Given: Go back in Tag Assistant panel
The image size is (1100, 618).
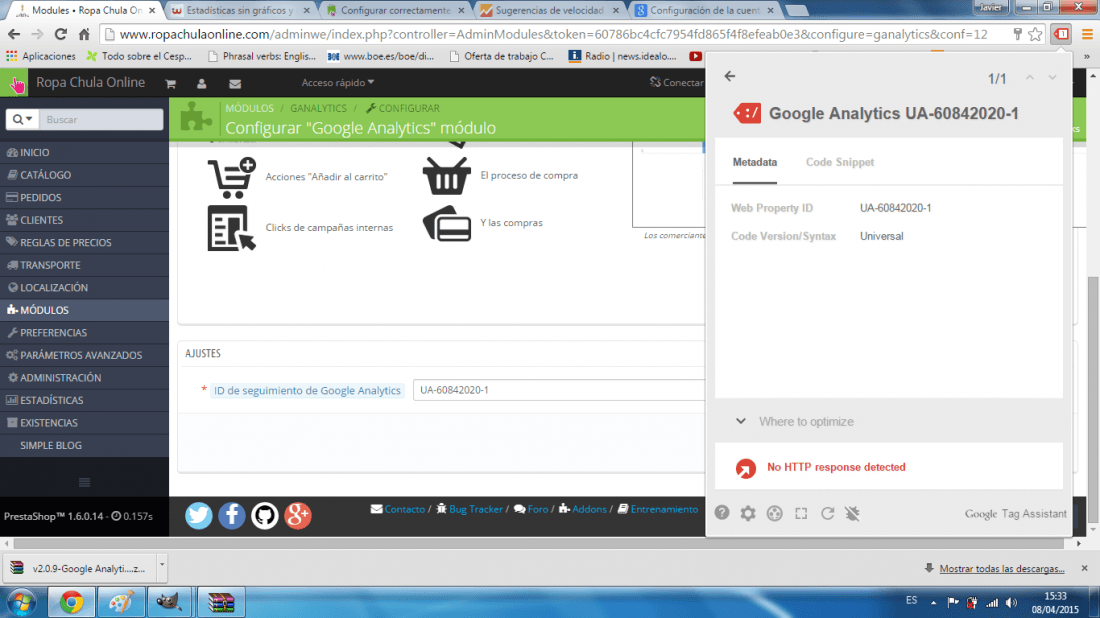Looking at the screenshot, I should tap(730, 76).
